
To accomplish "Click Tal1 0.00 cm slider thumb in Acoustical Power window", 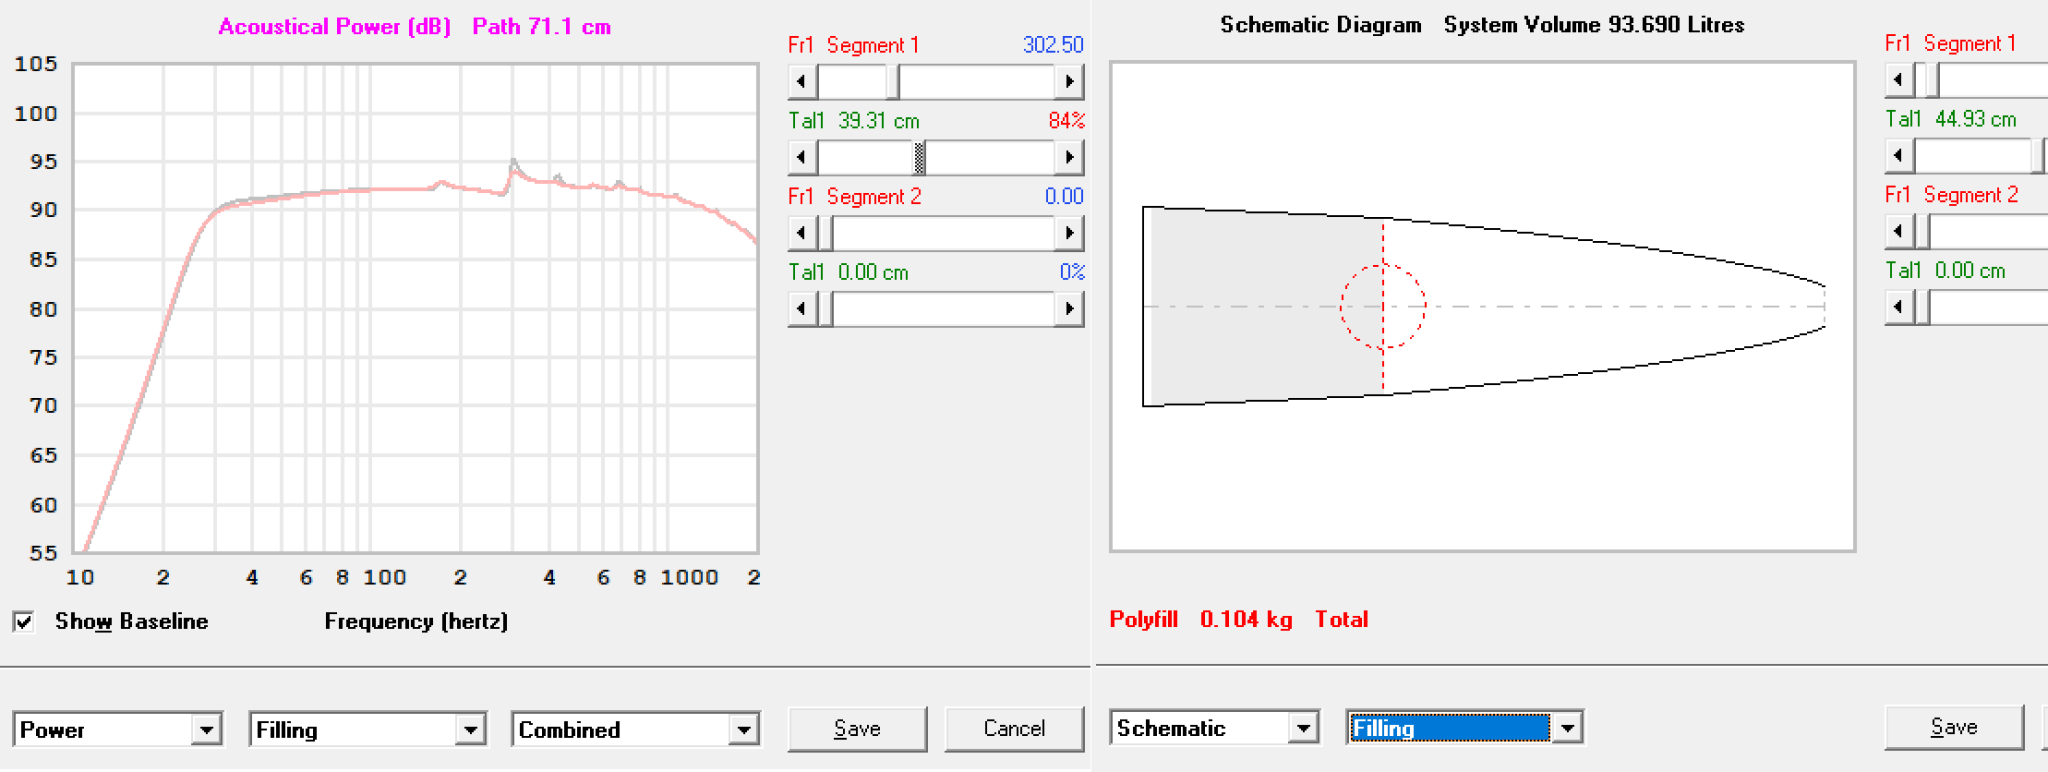I will (x=826, y=309).
